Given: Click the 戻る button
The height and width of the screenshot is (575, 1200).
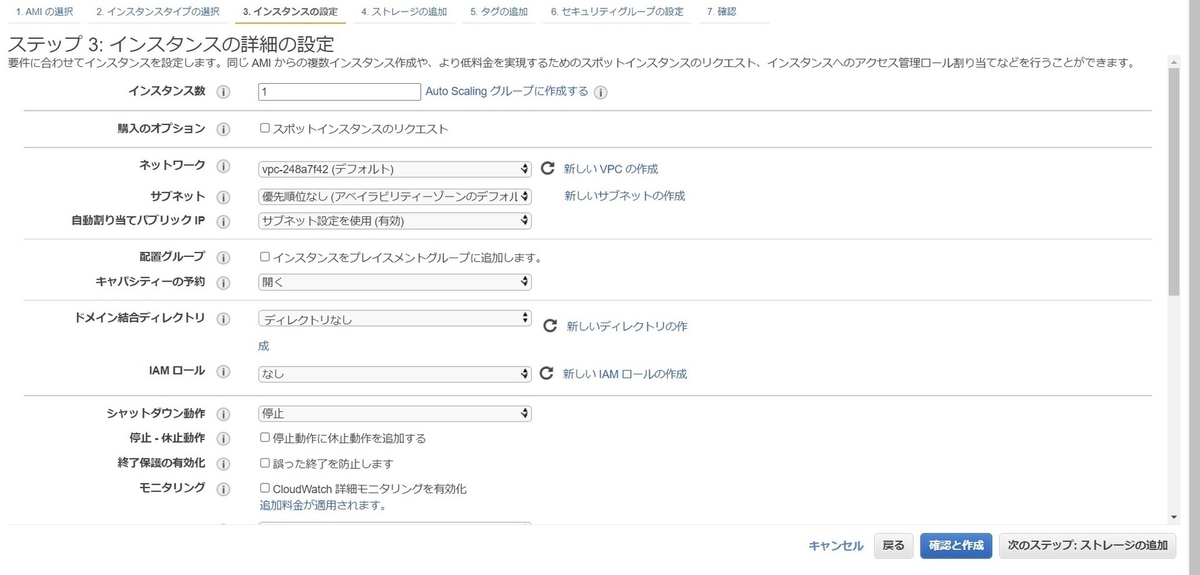Looking at the screenshot, I should (x=894, y=545).
